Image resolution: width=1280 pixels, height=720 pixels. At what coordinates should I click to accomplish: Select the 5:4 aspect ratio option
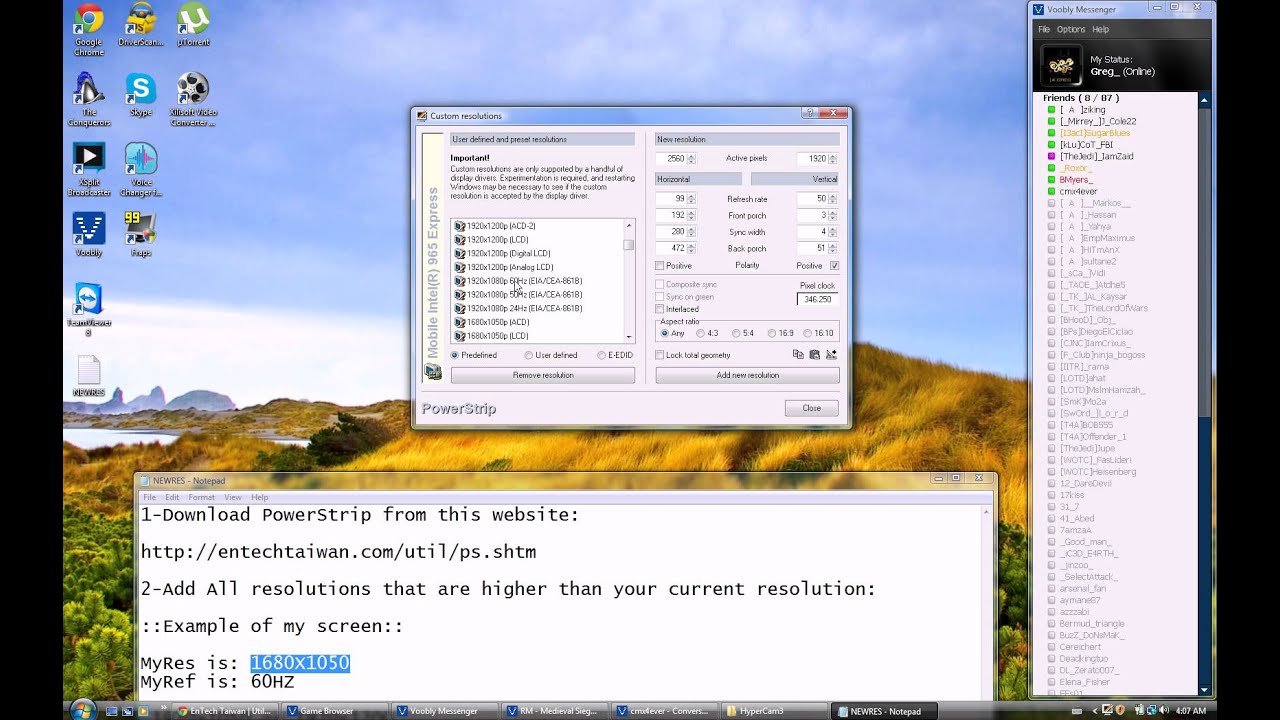pyautogui.click(x=736, y=333)
